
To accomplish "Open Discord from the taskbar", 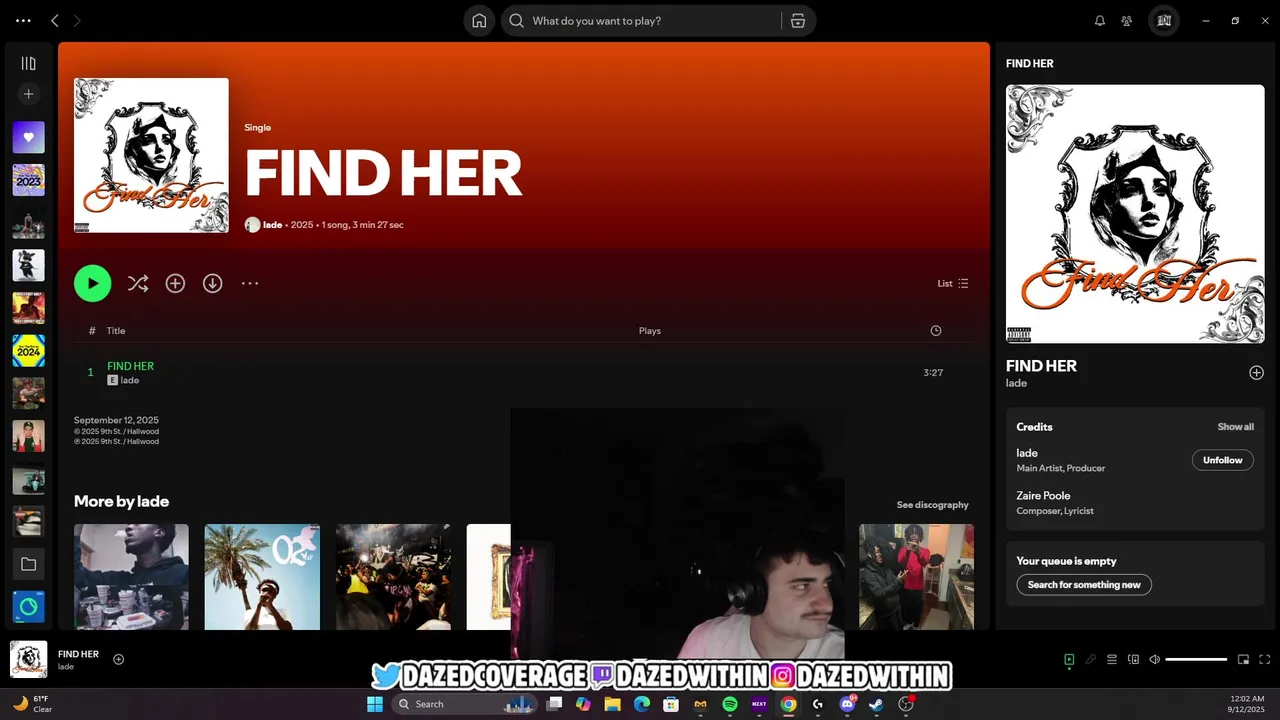I will pos(847,704).
